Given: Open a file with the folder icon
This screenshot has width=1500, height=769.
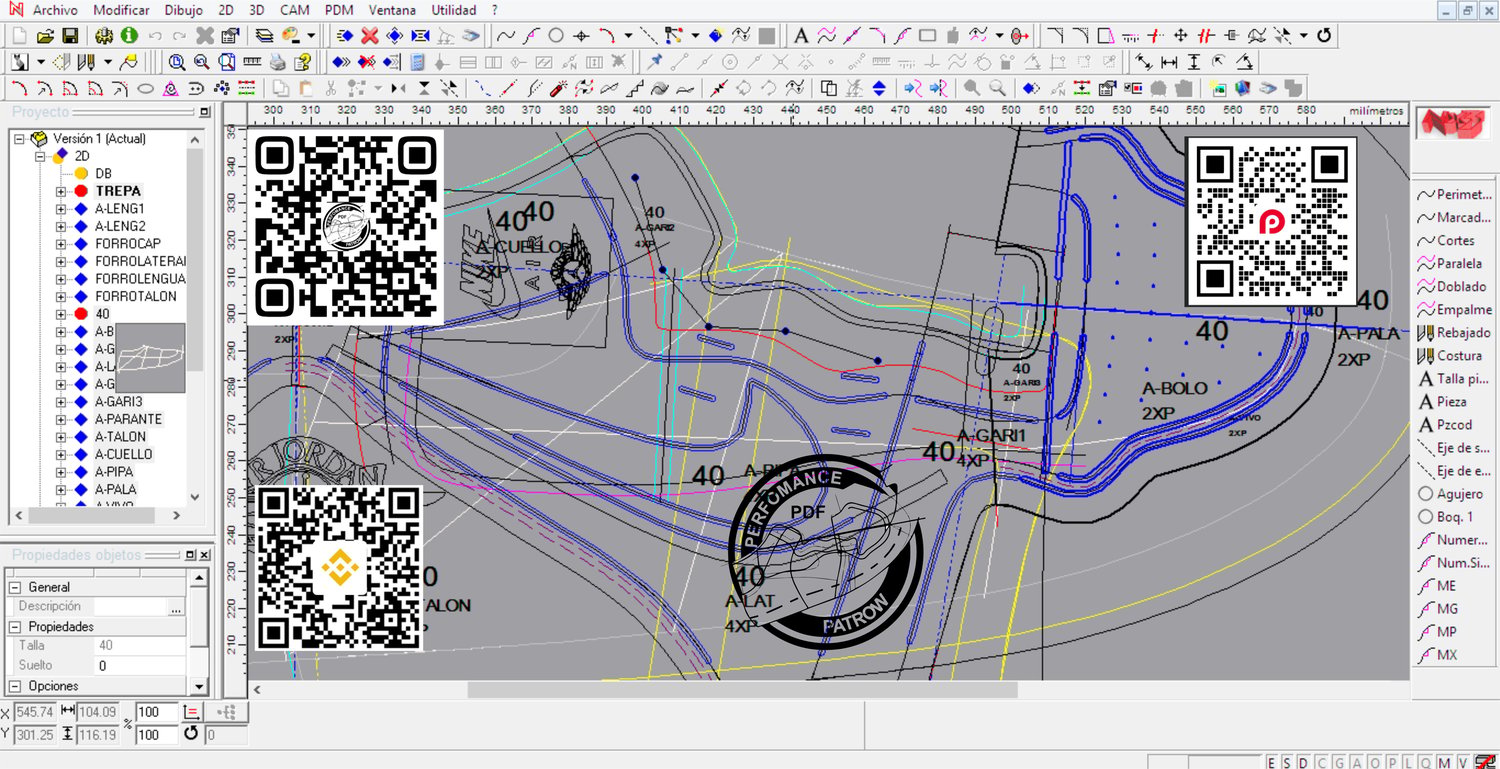Looking at the screenshot, I should [x=45, y=36].
